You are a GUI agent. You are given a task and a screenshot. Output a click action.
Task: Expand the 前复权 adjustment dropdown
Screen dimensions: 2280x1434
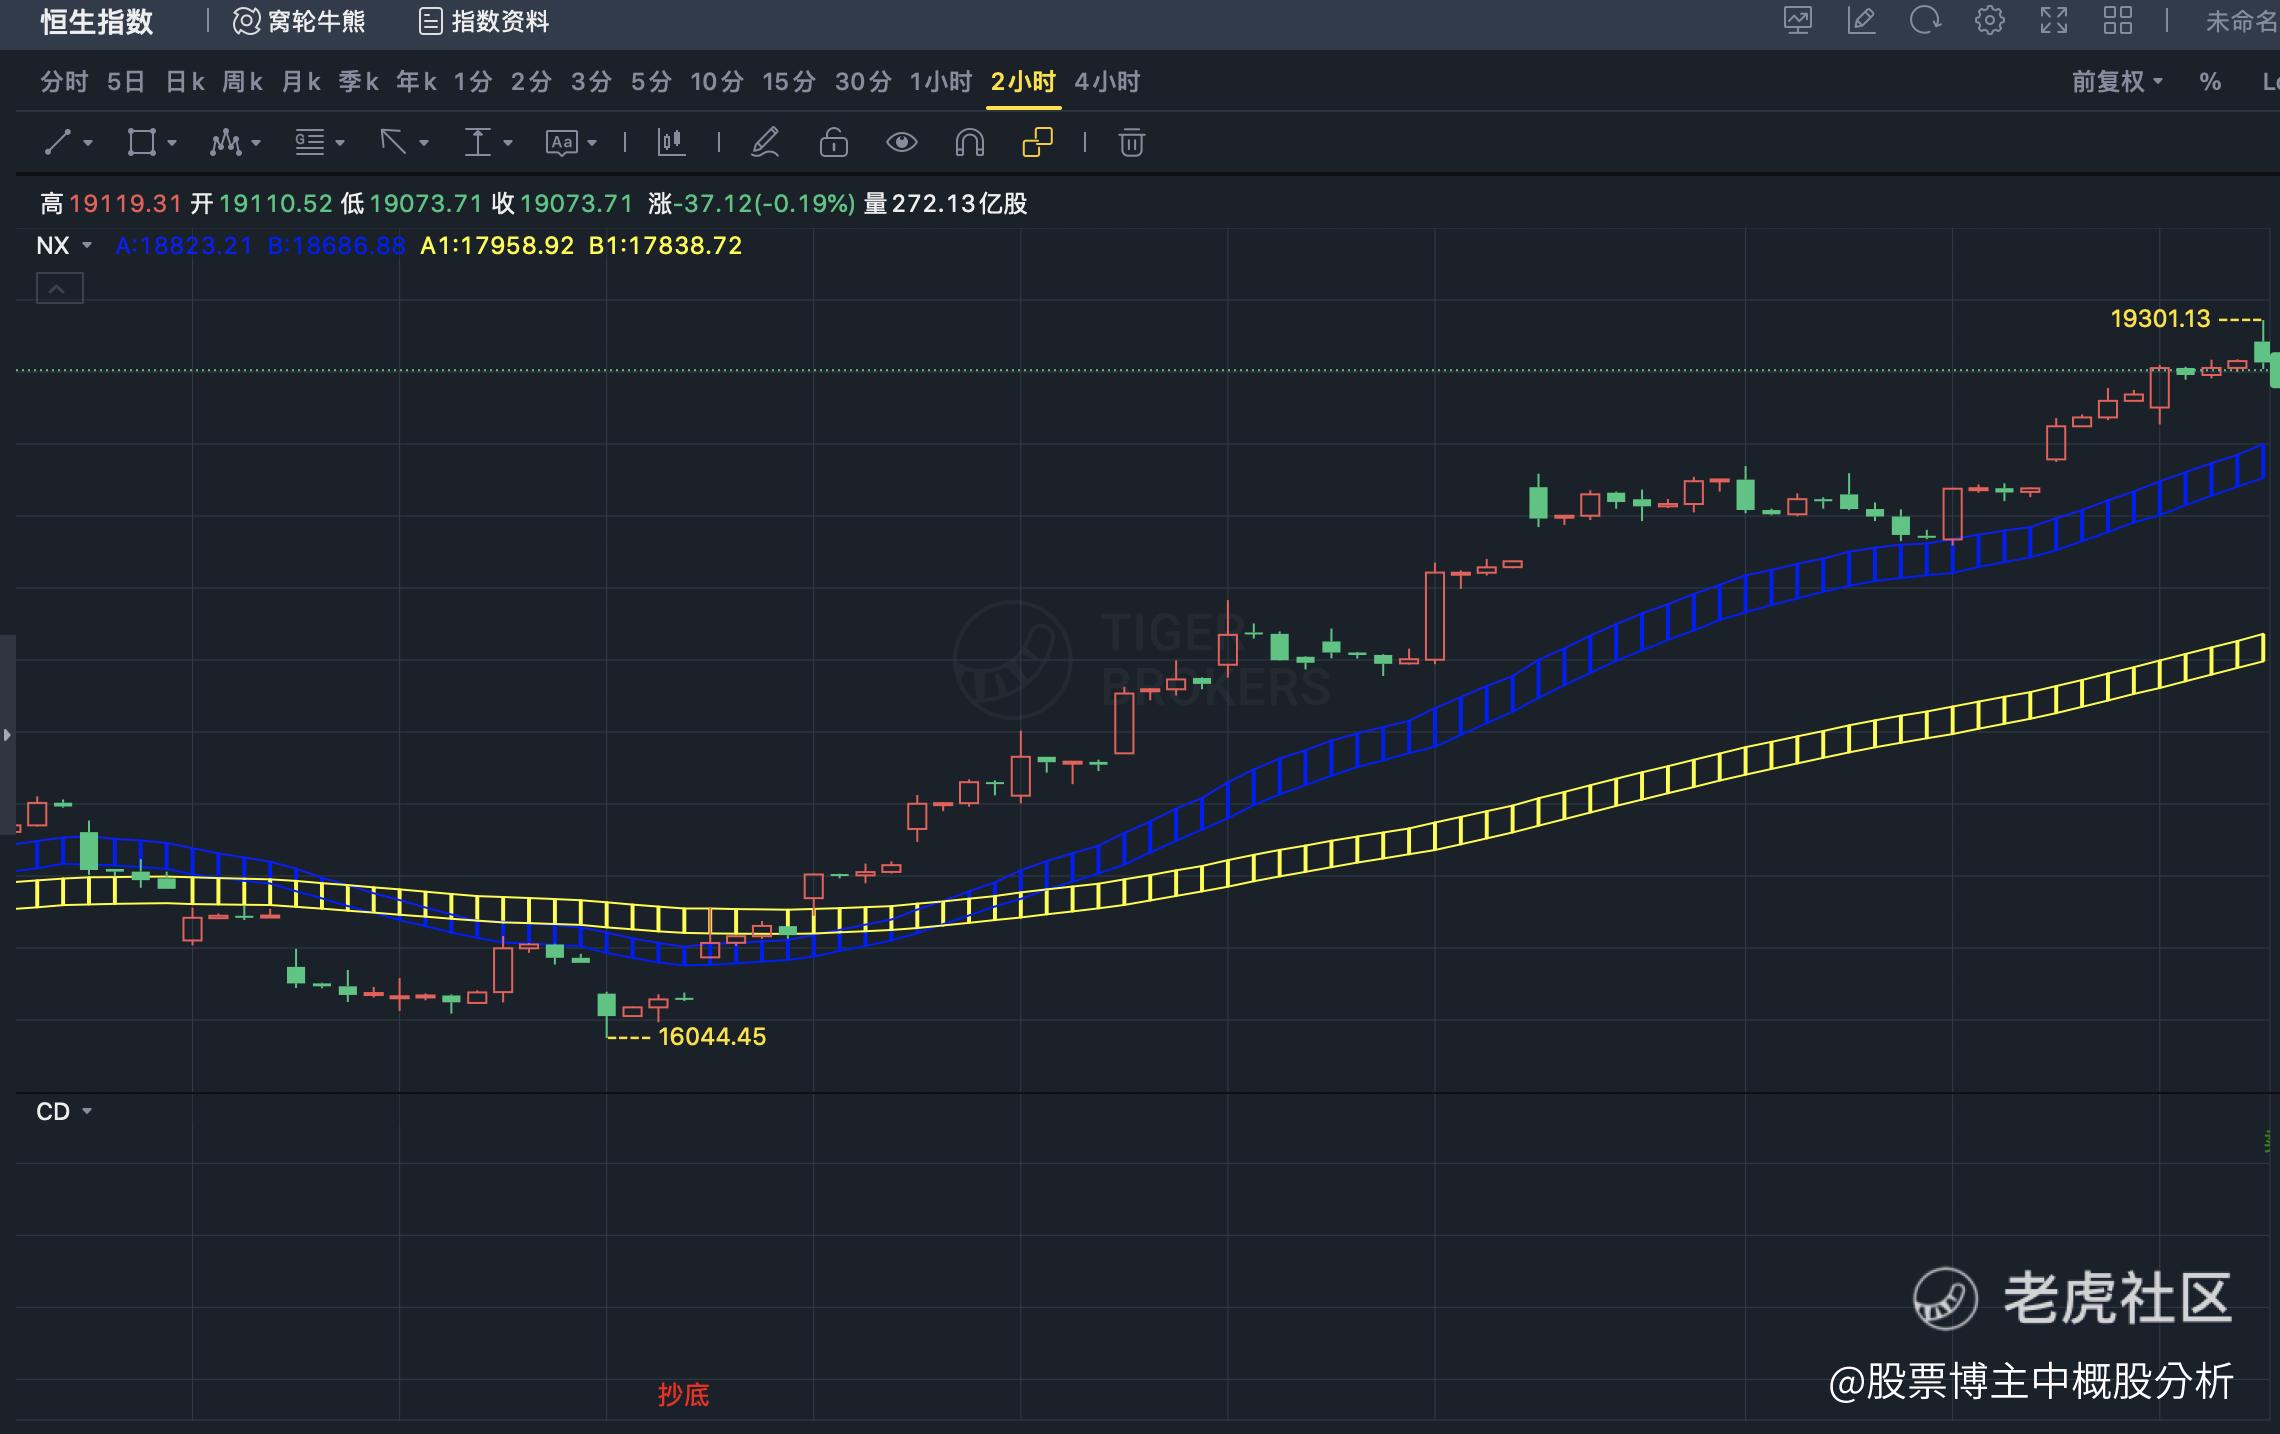point(2116,82)
